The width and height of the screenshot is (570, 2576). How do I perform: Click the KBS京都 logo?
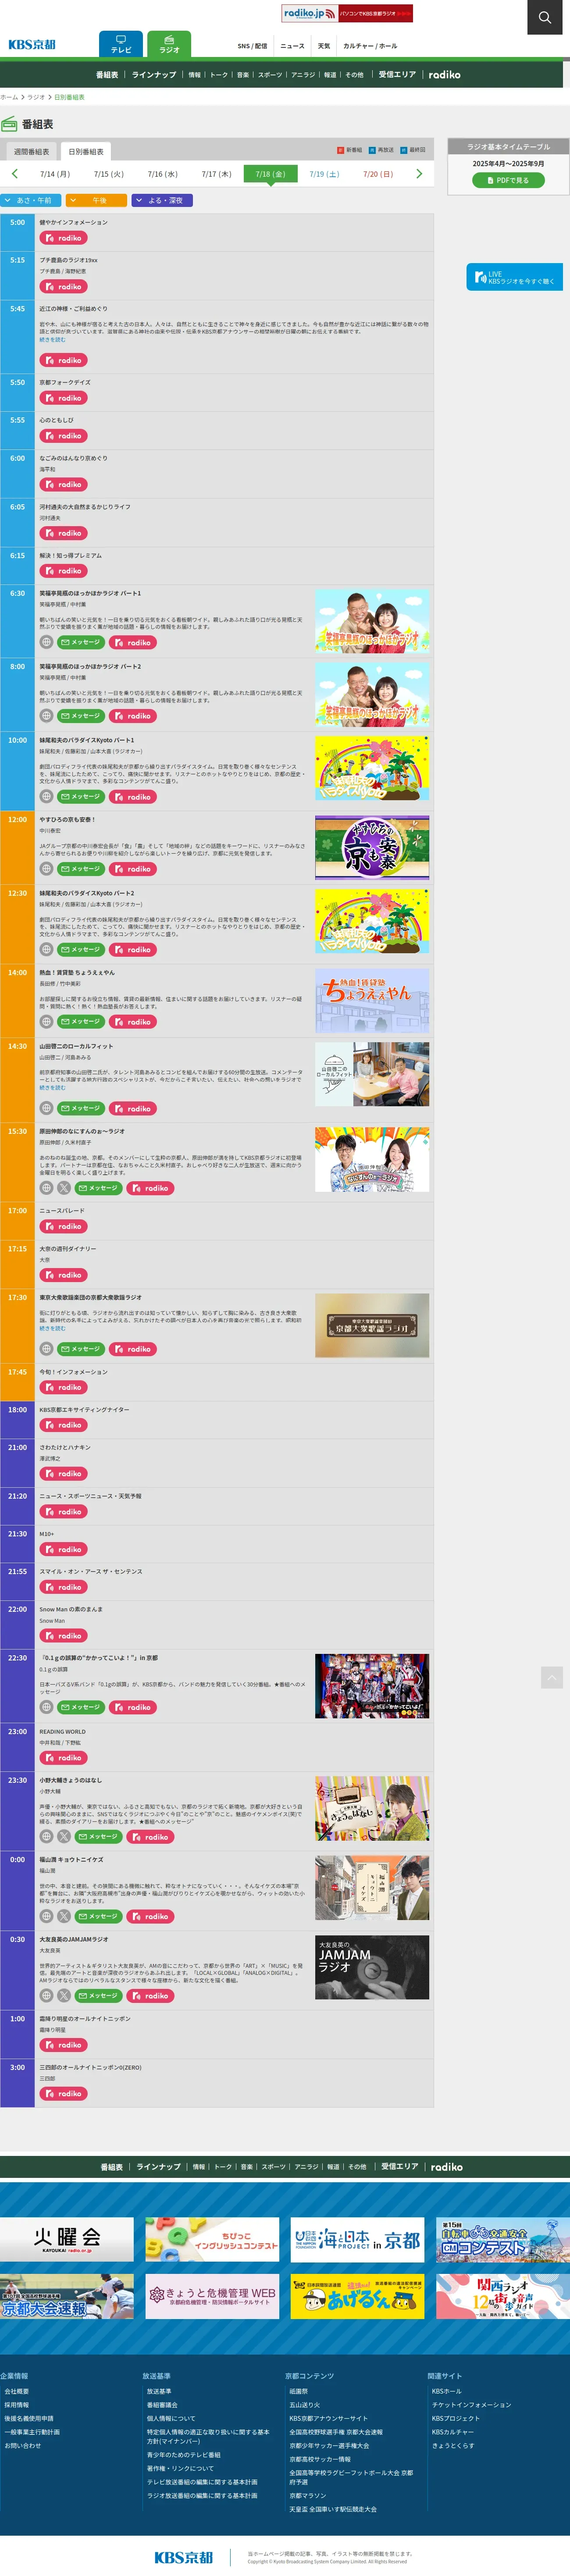click(x=32, y=44)
